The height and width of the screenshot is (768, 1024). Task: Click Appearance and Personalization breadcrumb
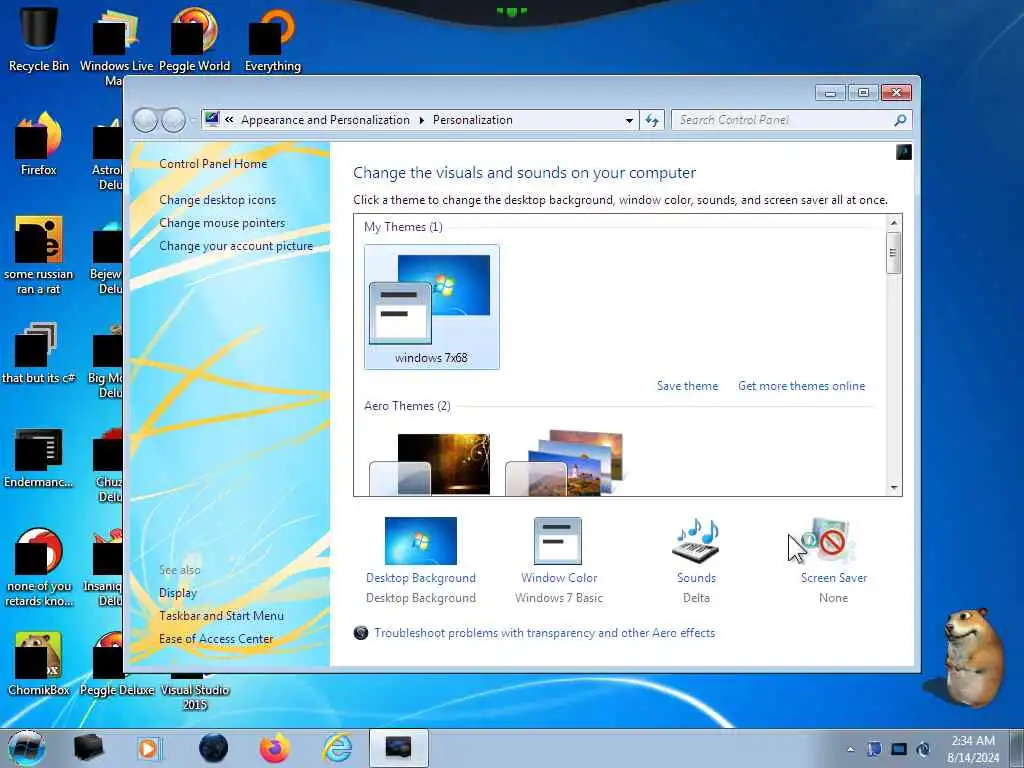pos(325,120)
